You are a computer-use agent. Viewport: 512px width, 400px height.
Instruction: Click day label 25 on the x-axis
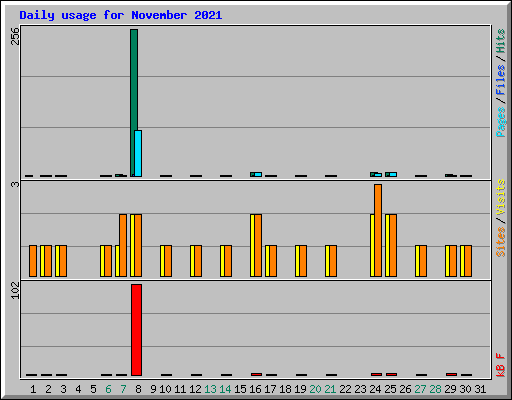click(x=390, y=389)
